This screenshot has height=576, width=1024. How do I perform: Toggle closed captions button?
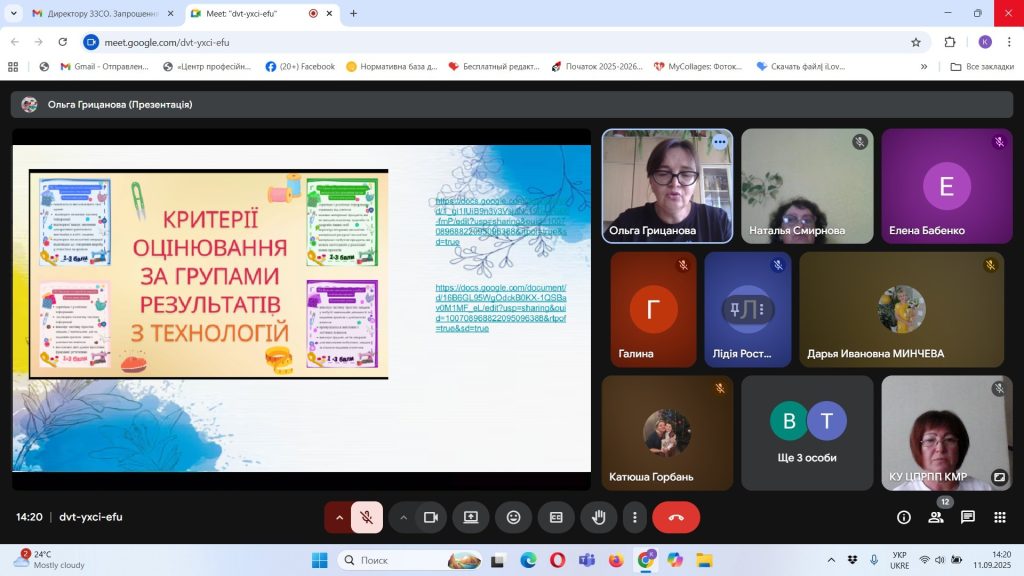[556, 517]
